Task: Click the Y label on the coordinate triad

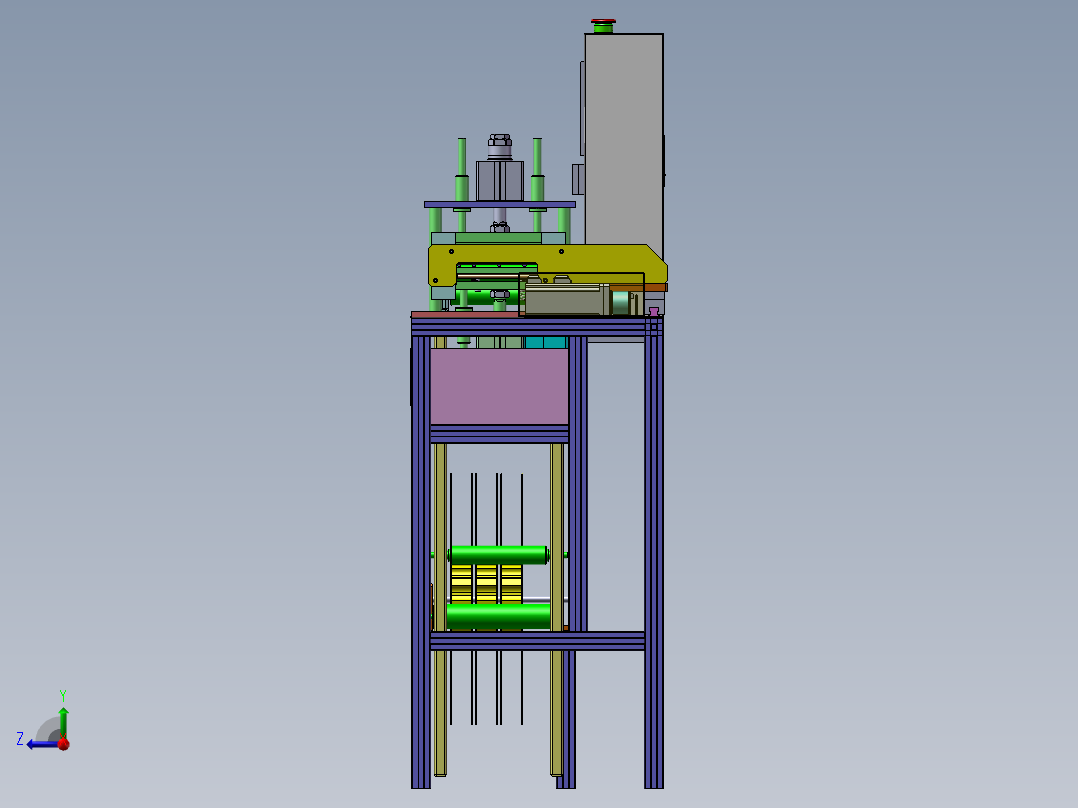Action: (x=63, y=693)
